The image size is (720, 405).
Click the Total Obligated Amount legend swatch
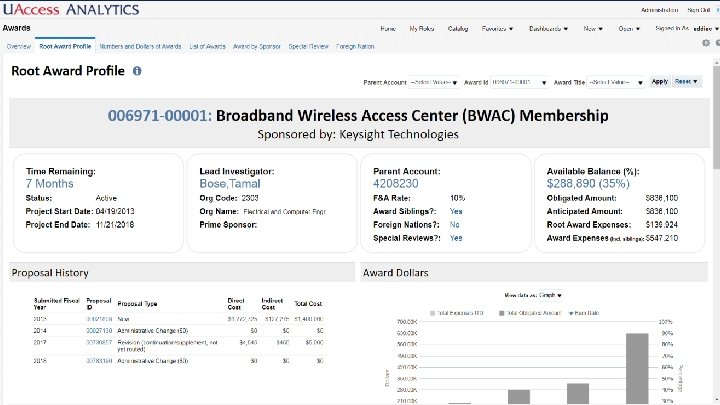pos(501,313)
